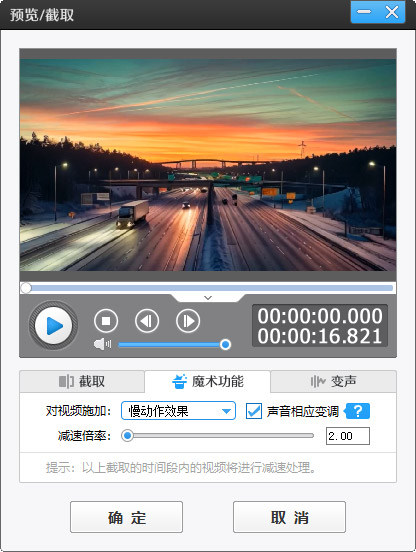The image size is (416, 552).
Task: Open the blue question mark help
Action: [357, 411]
